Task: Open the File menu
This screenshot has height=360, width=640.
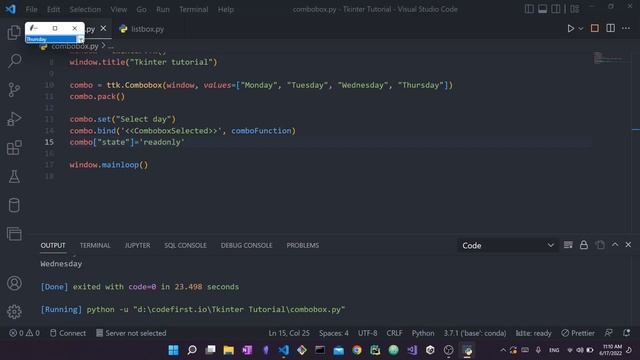Action: pos(31,9)
